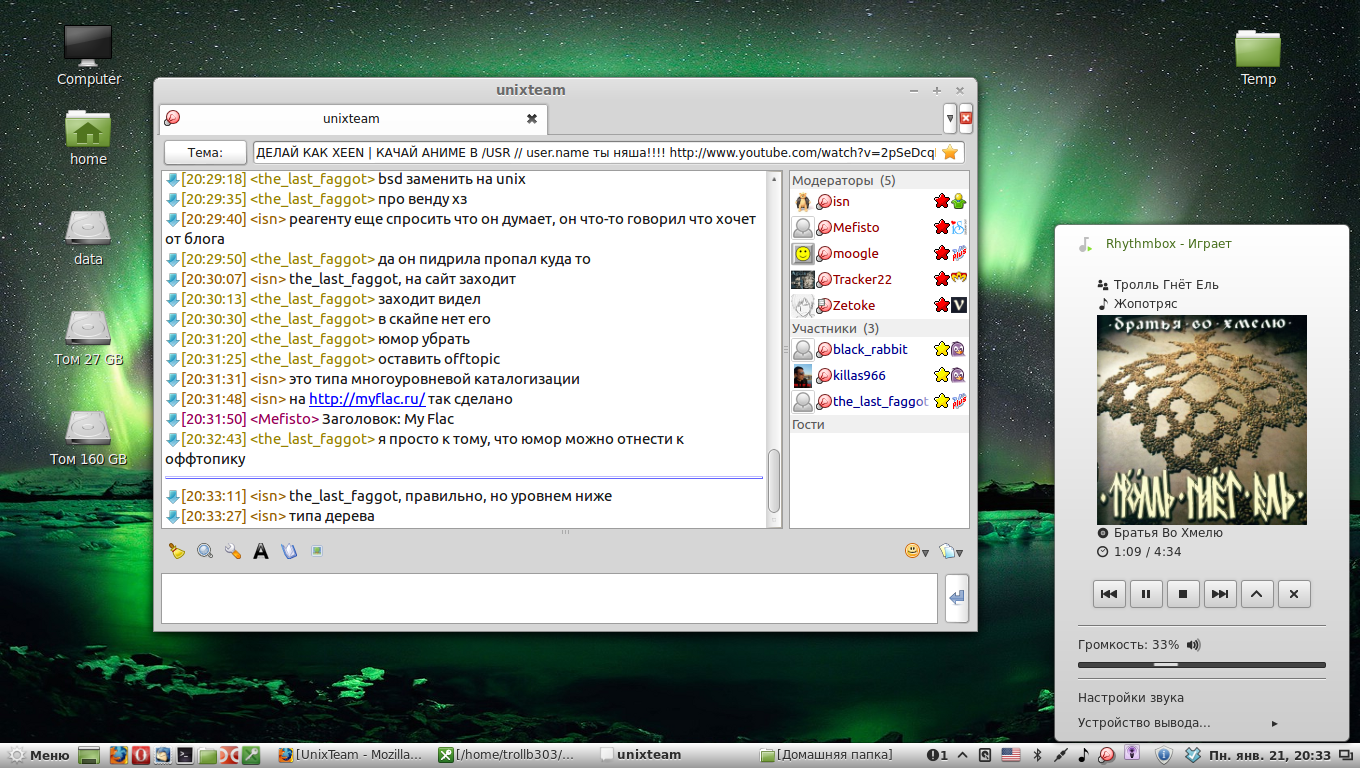Viewport: 1360px width, 768px height.
Task: Click into the message input field
Action: [549, 598]
